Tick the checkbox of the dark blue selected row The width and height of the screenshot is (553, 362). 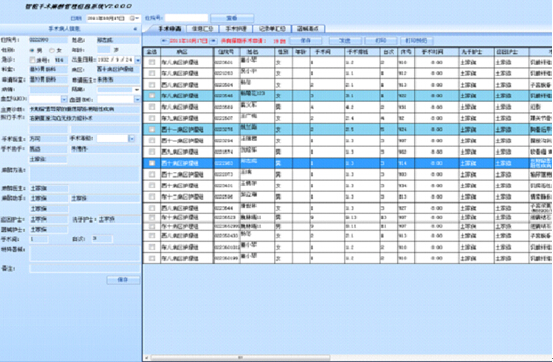152,163
